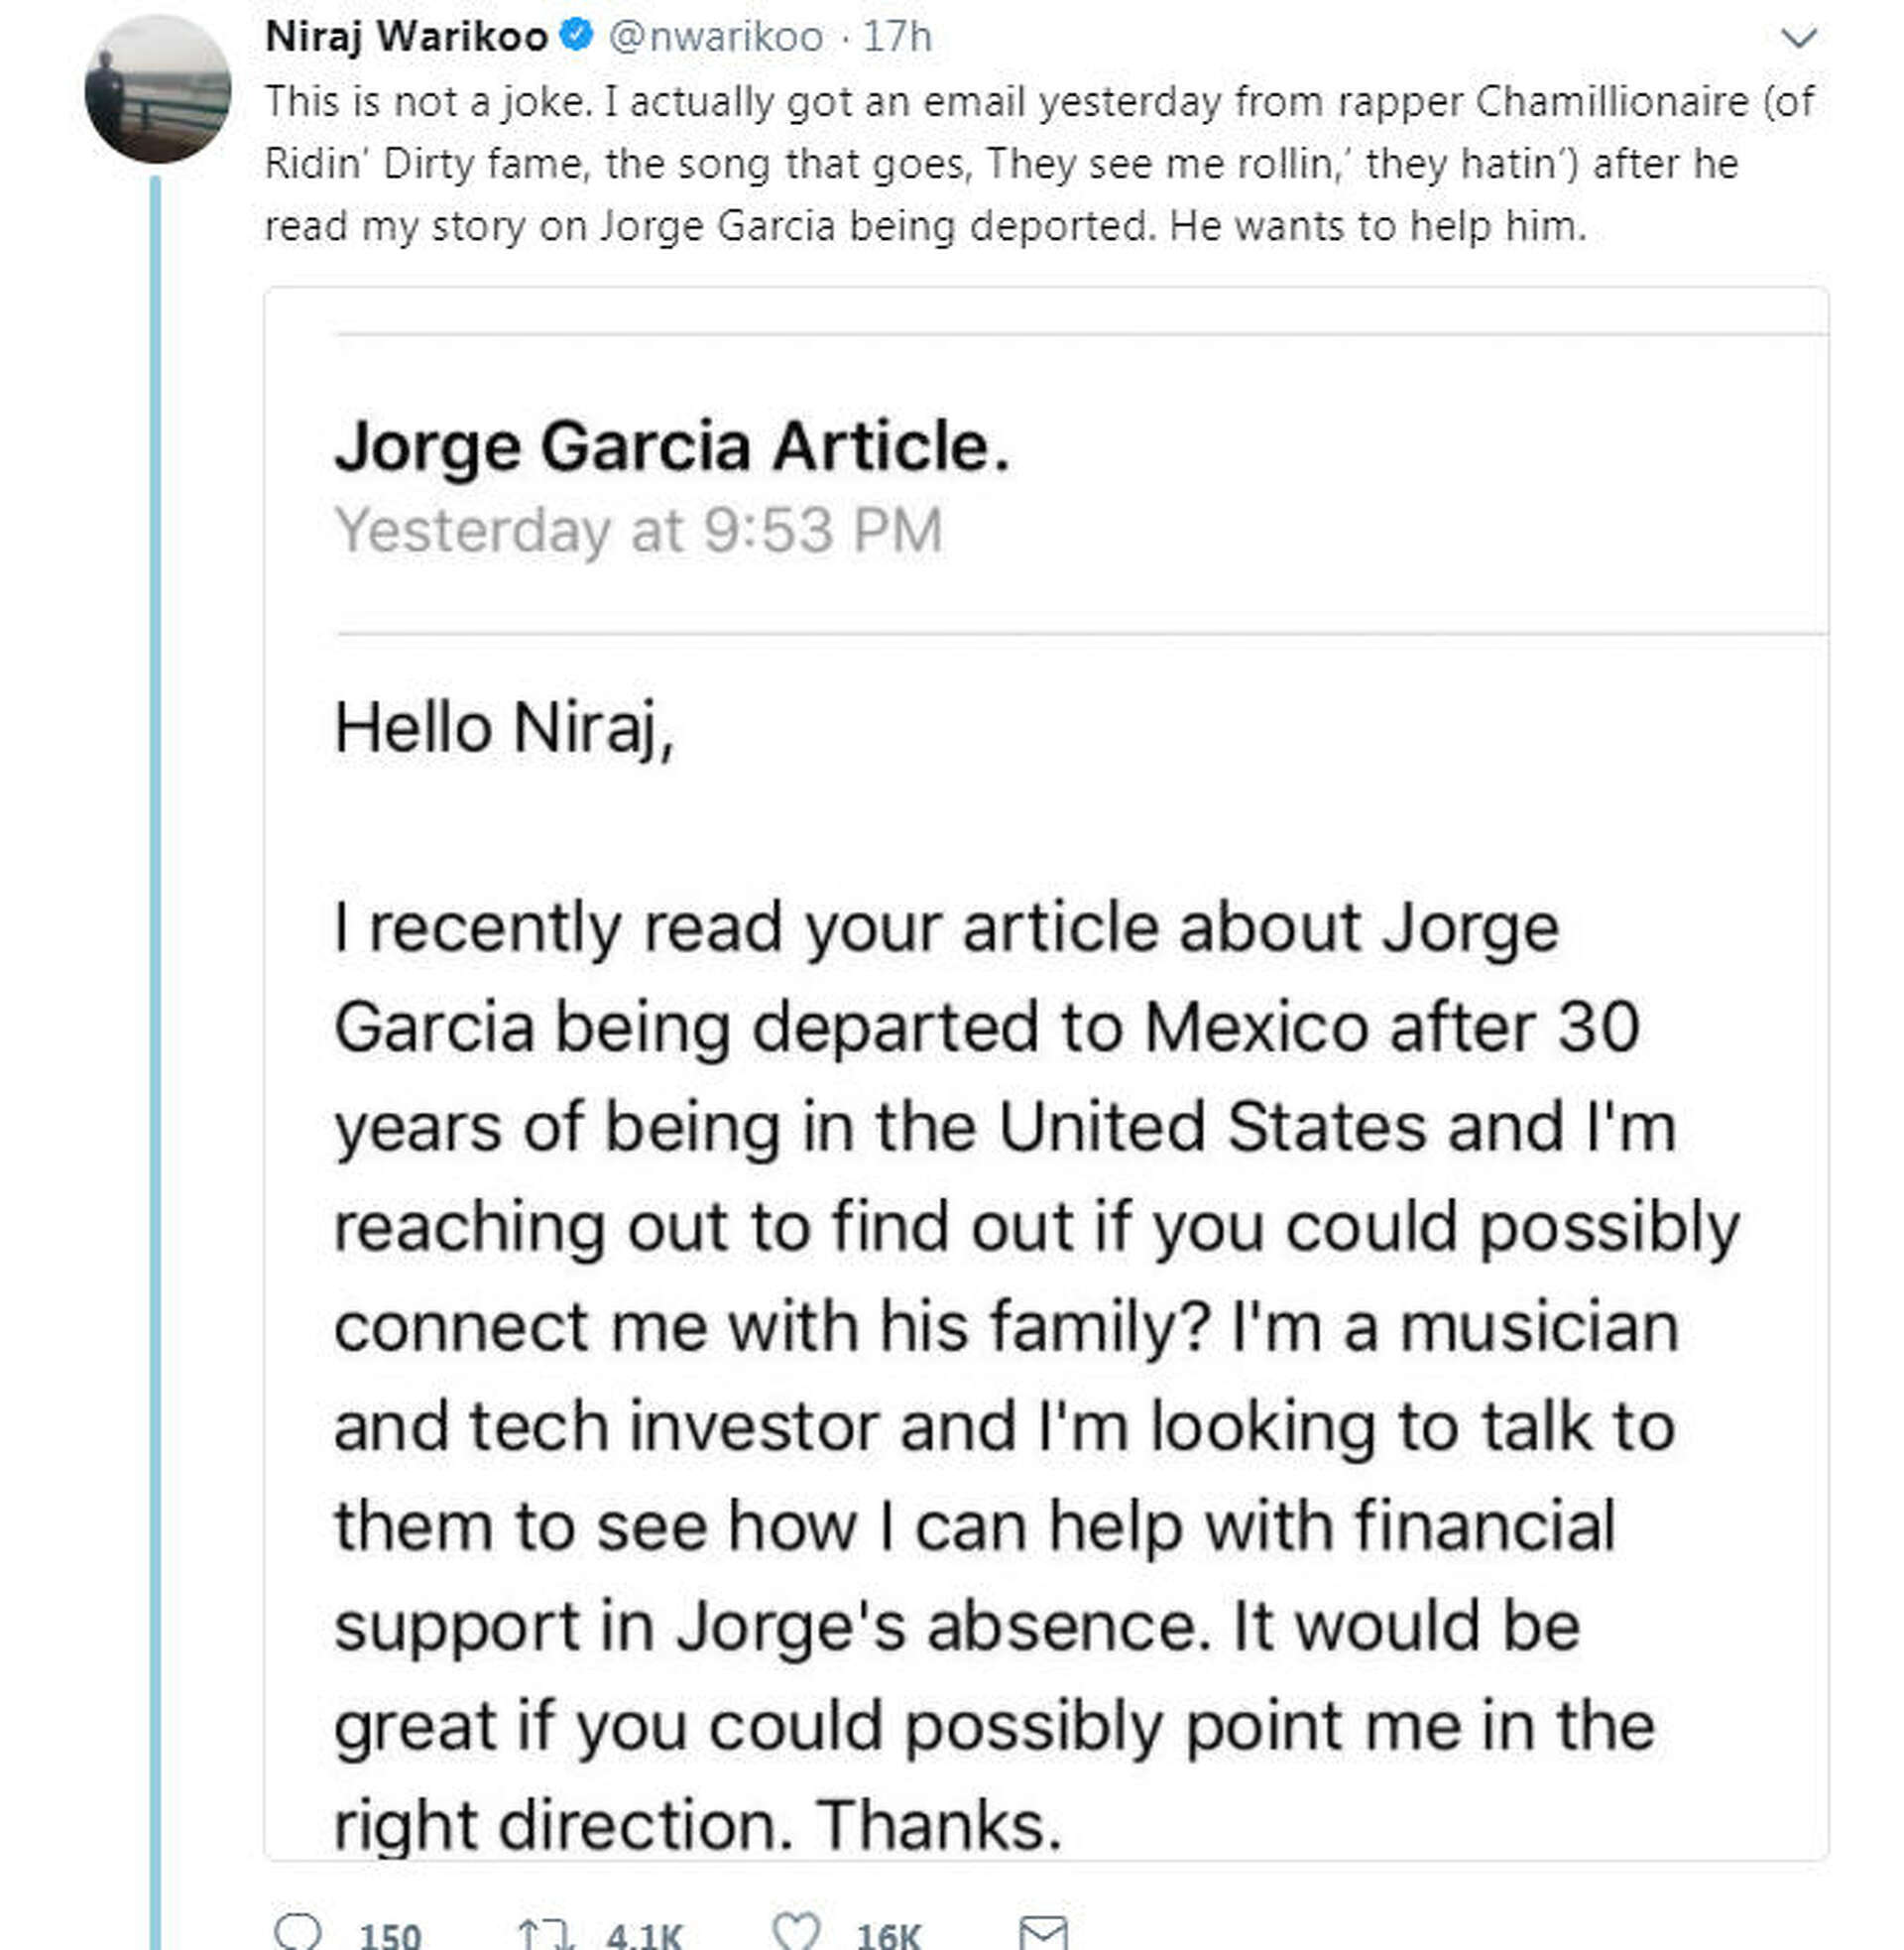Click the 16K likes count
This screenshot has height=1950, width=1904.
point(888,1934)
